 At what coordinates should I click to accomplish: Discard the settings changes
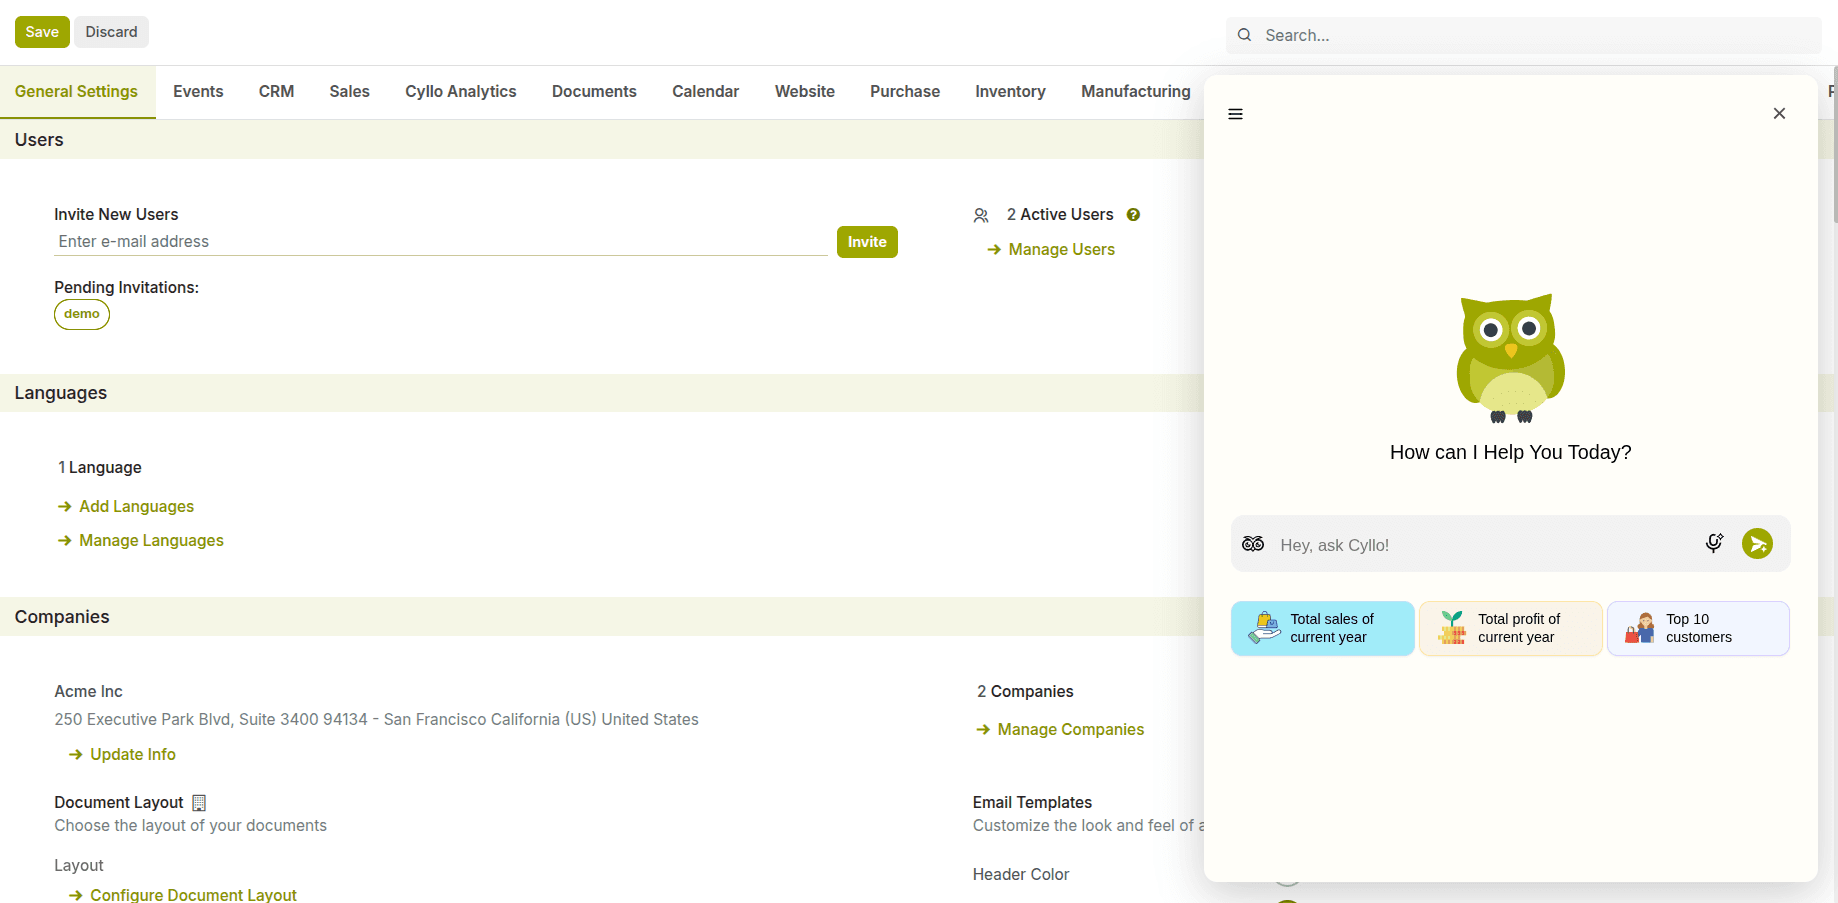[111, 32]
